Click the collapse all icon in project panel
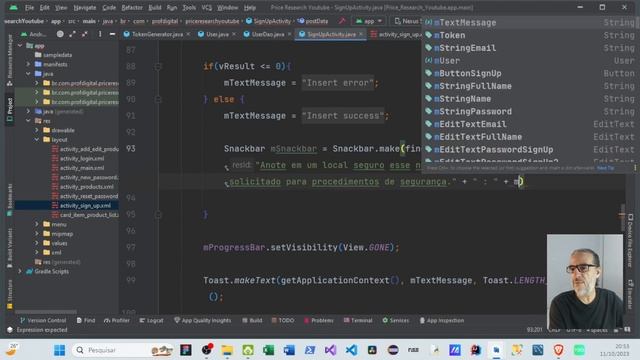 pos(84,34)
